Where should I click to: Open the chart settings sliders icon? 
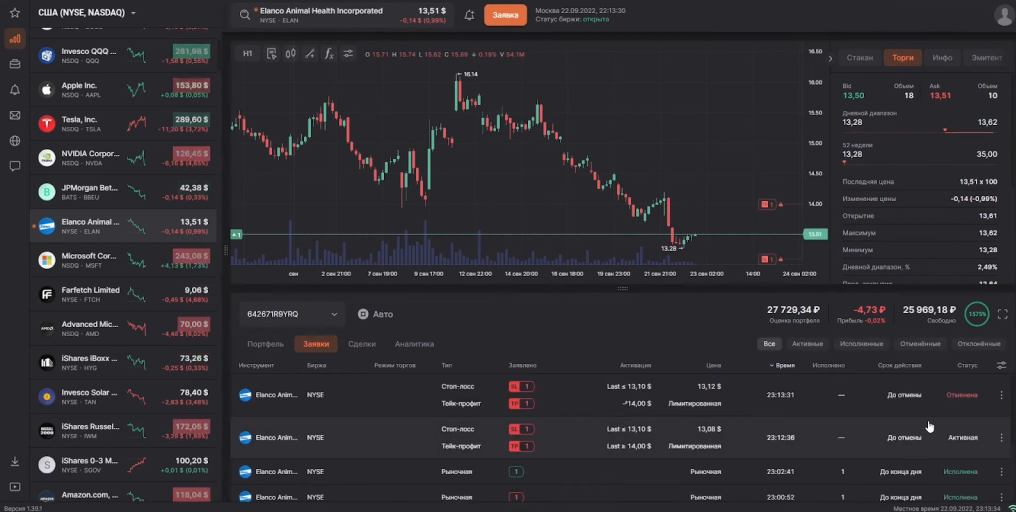pos(349,54)
